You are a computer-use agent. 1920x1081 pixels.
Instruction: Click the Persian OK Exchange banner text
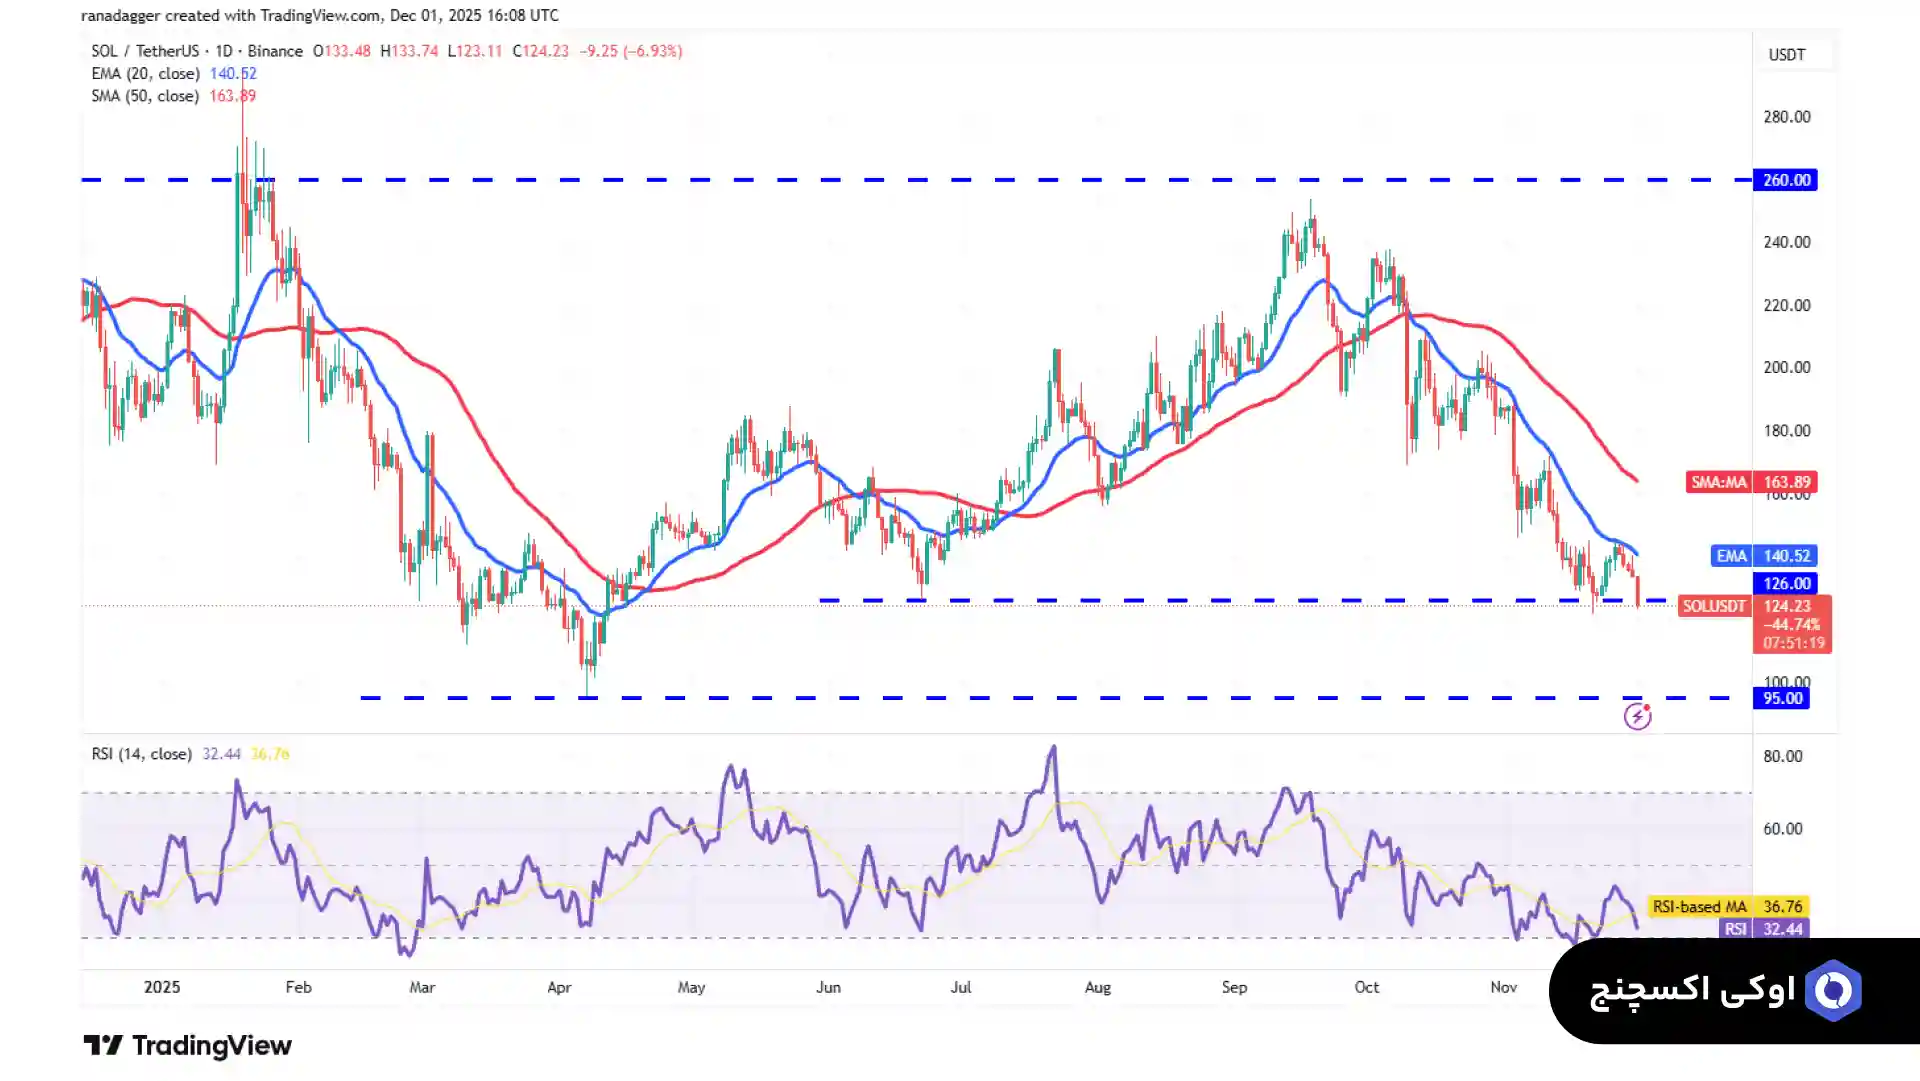1691,991
